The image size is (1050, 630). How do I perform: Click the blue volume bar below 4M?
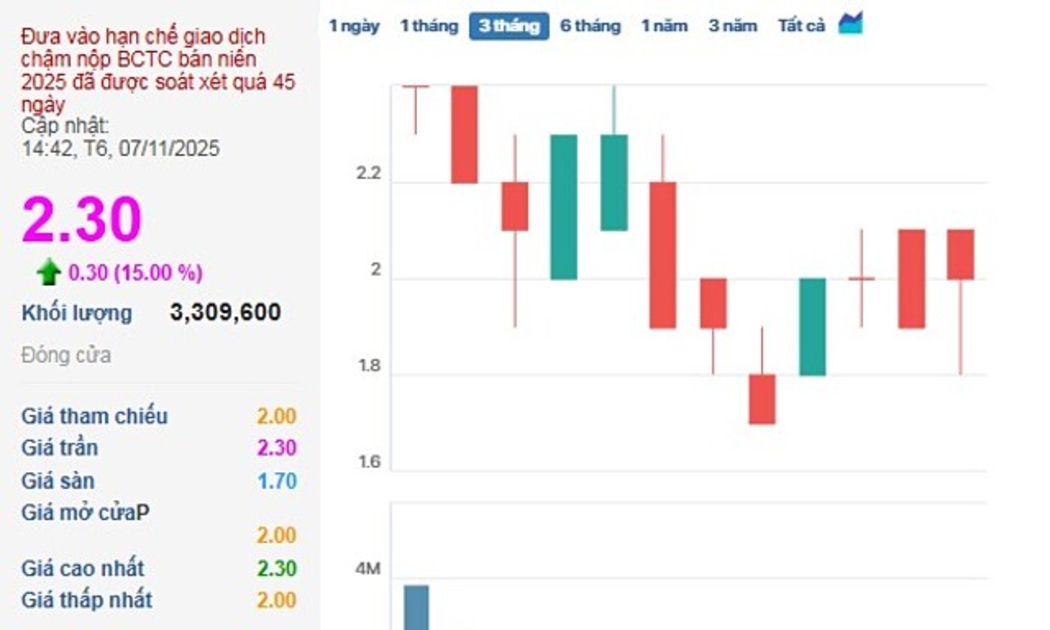[x=416, y=606]
